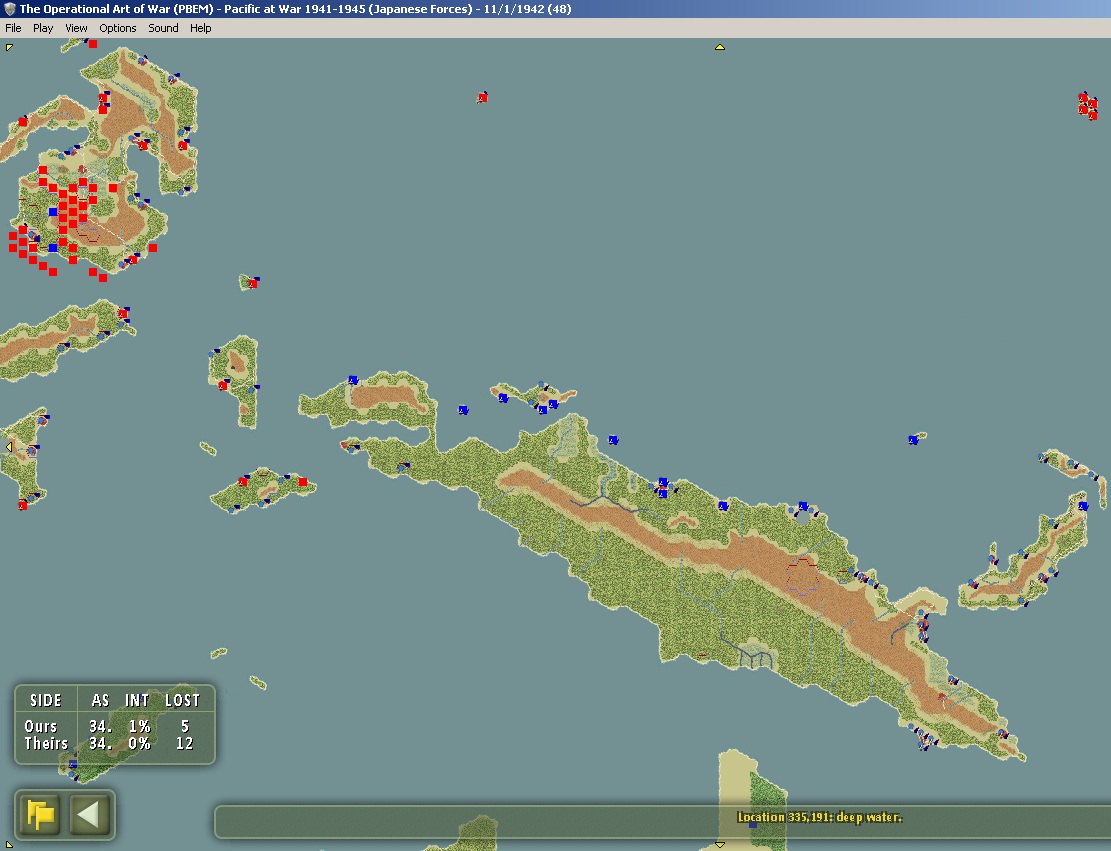This screenshot has width=1111, height=851.
Task: Click the top-left corner yellow scroll arrow
Action: coord(9,47)
